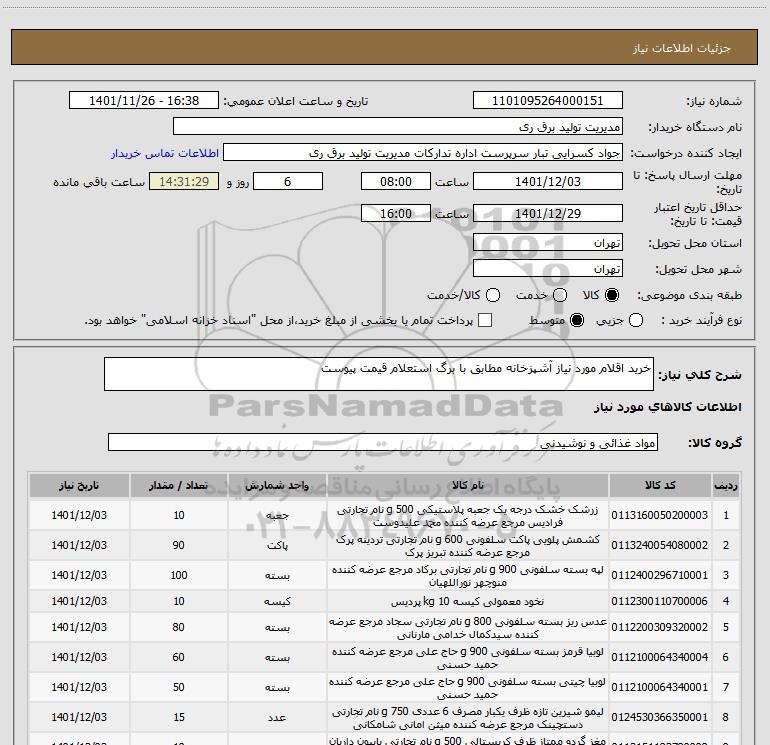Click the کد کالا column header
Screen dimensions: 770x745
coord(660,486)
